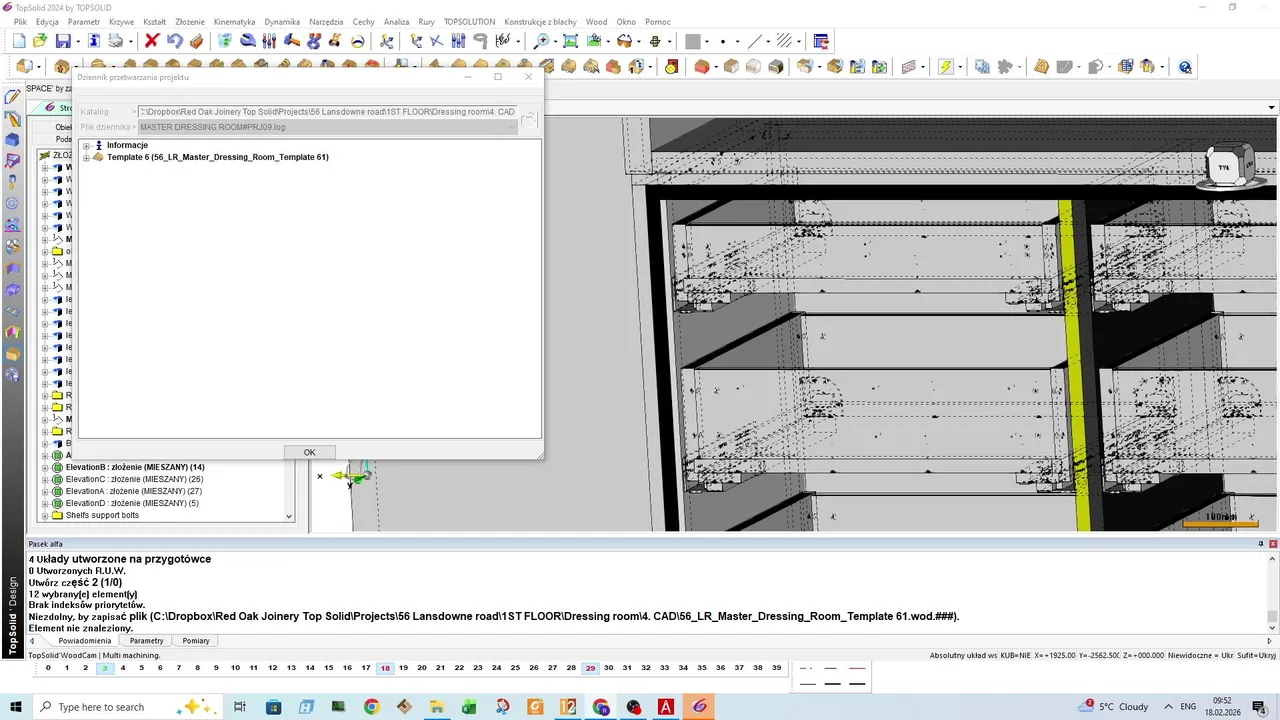The height and width of the screenshot is (720, 1280).
Task: Toggle layer 33 in the layer bar
Action: [x=665, y=668]
